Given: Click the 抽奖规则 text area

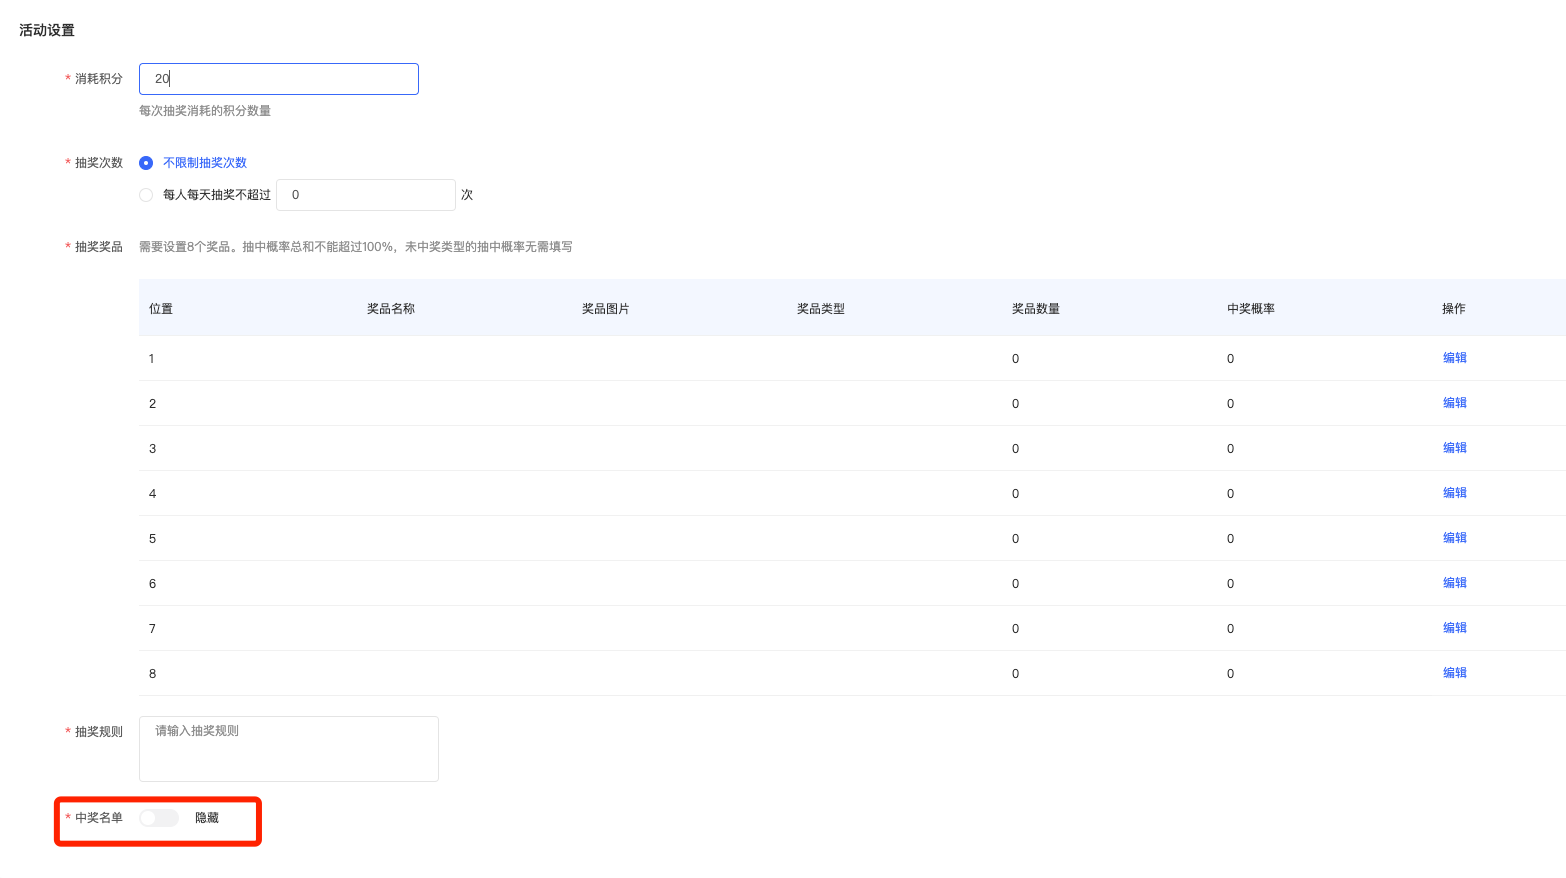Looking at the screenshot, I should pos(288,748).
